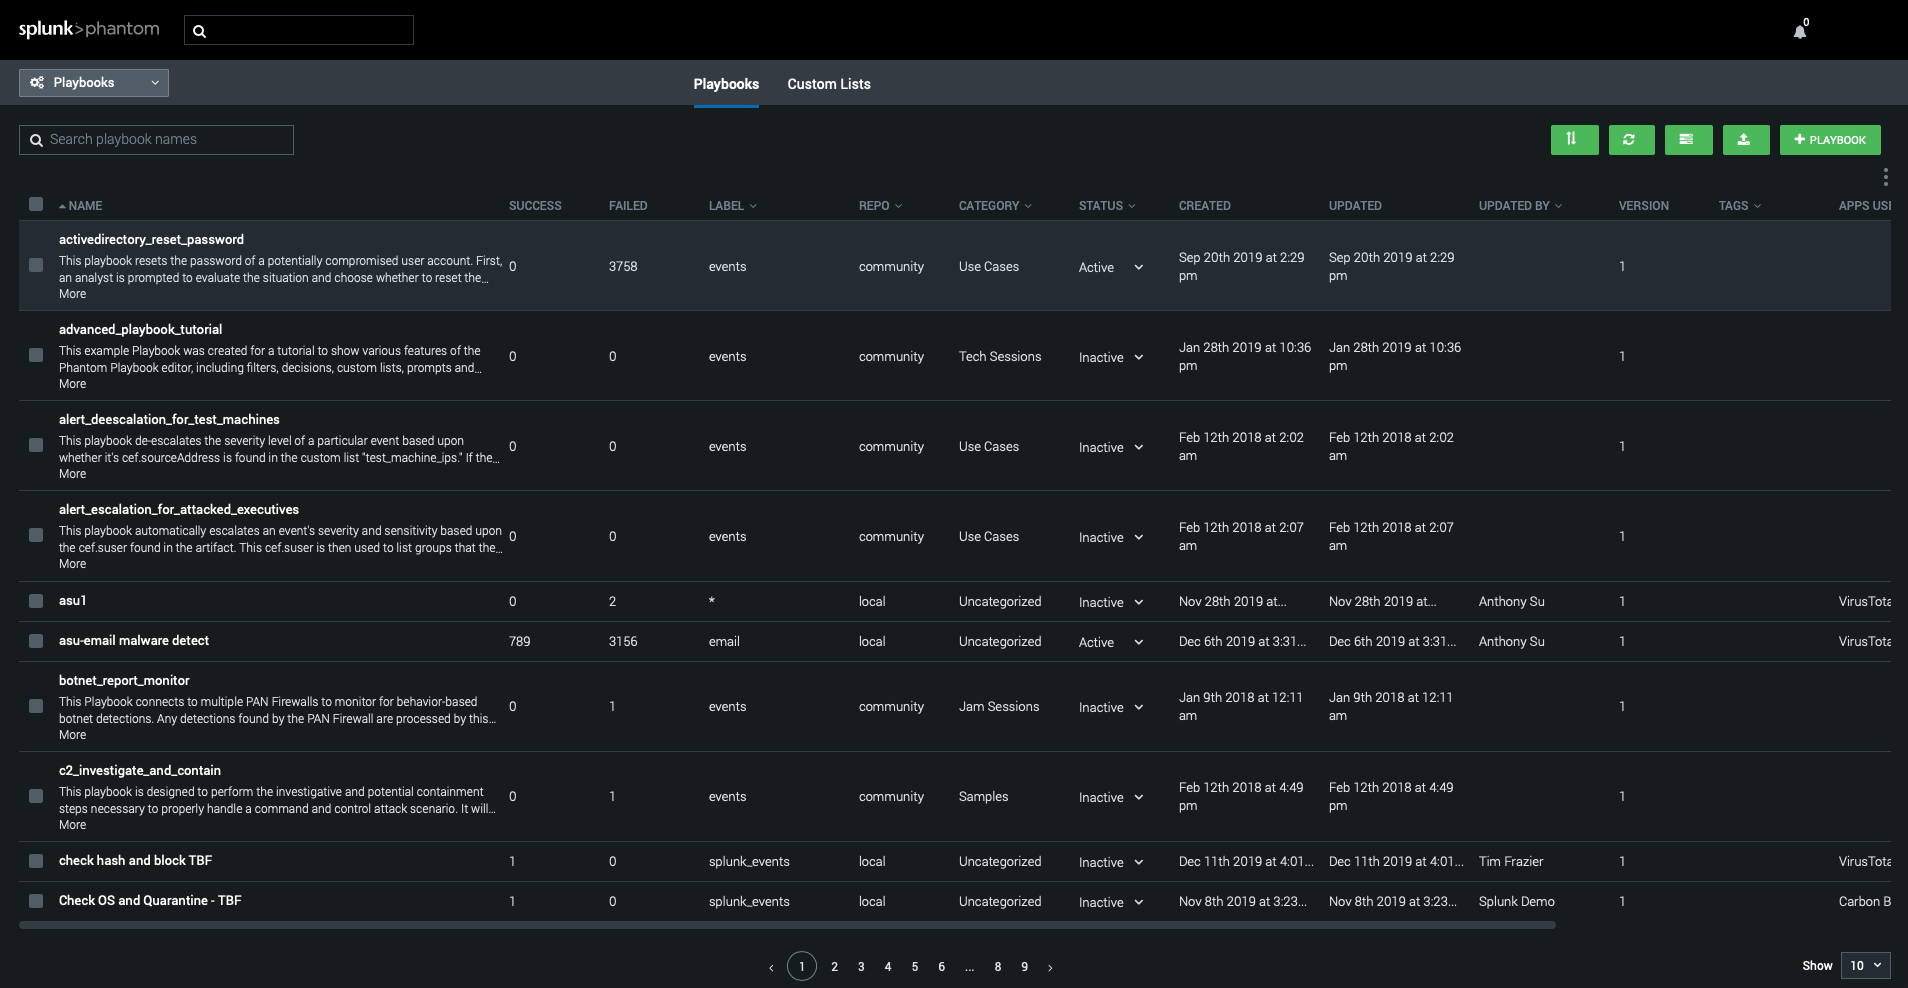Sort by the CREATED column header
This screenshot has width=1908, height=988.
click(1204, 206)
